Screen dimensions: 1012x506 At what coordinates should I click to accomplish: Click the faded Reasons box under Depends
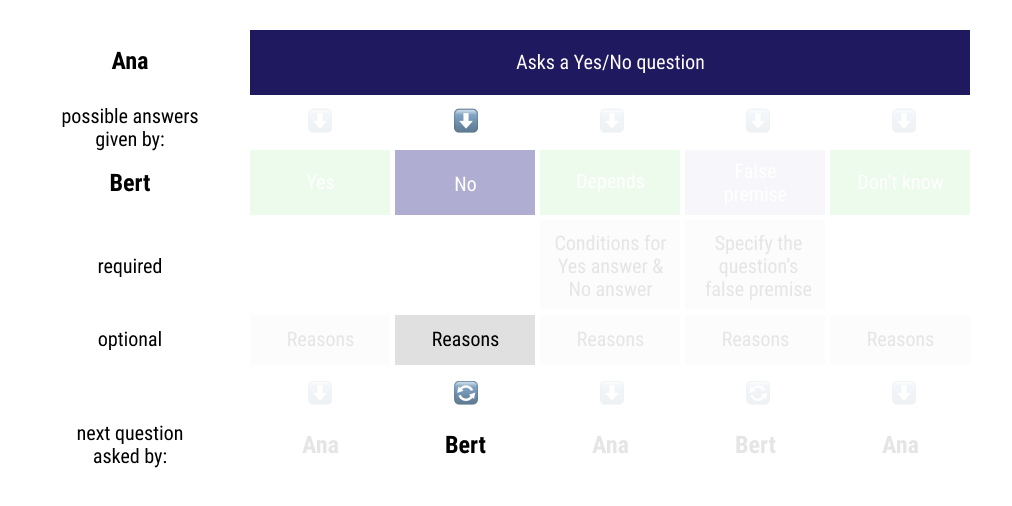tap(610, 340)
